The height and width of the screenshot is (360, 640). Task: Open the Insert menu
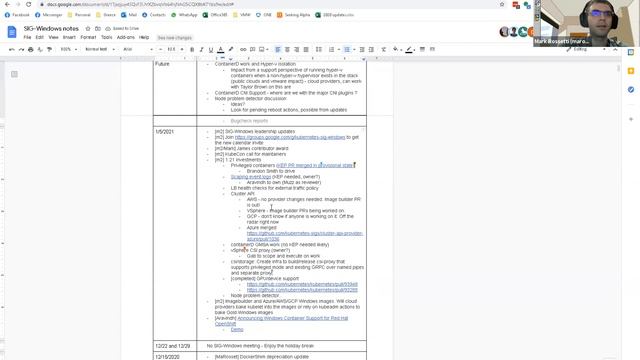tap(69, 38)
